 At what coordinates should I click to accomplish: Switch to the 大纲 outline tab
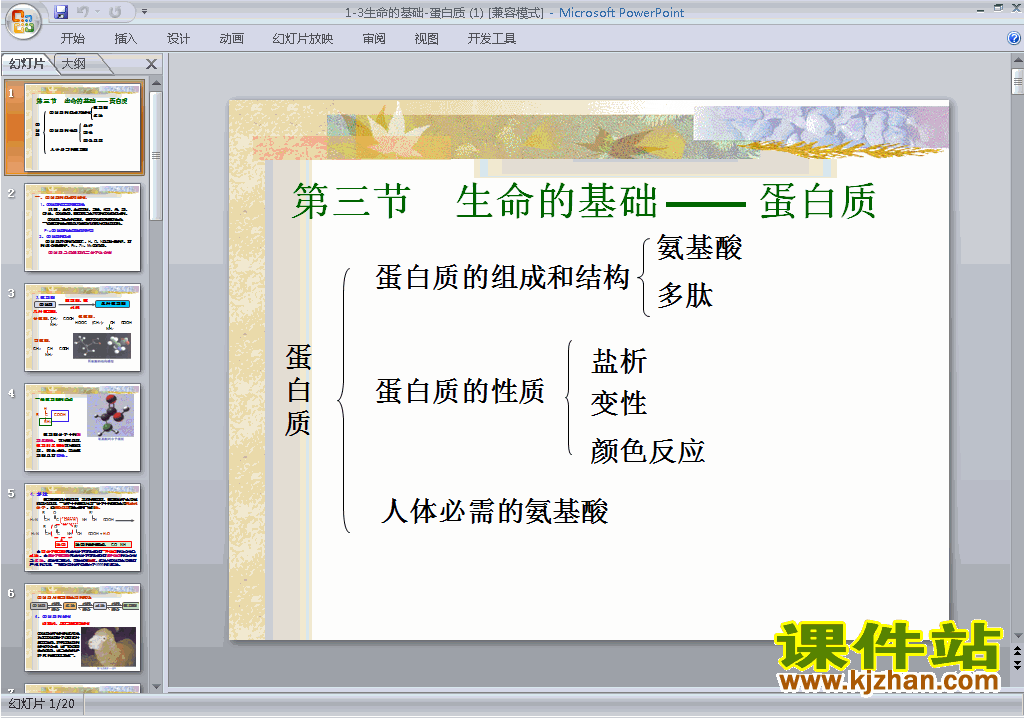pos(74,63)
